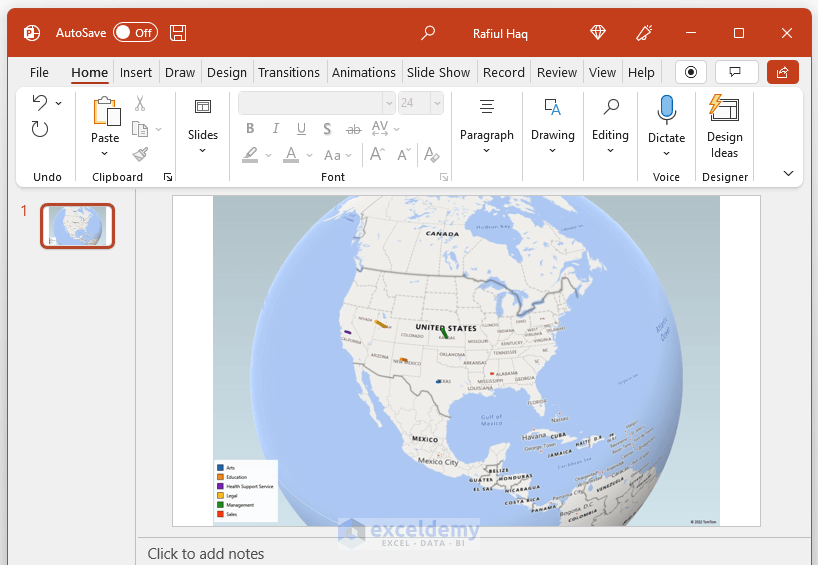Image resolution: width=818 pixels, height=565 pixels.
Task: Click the Rafiul Haq account name
Action: (x=500, y=34)
